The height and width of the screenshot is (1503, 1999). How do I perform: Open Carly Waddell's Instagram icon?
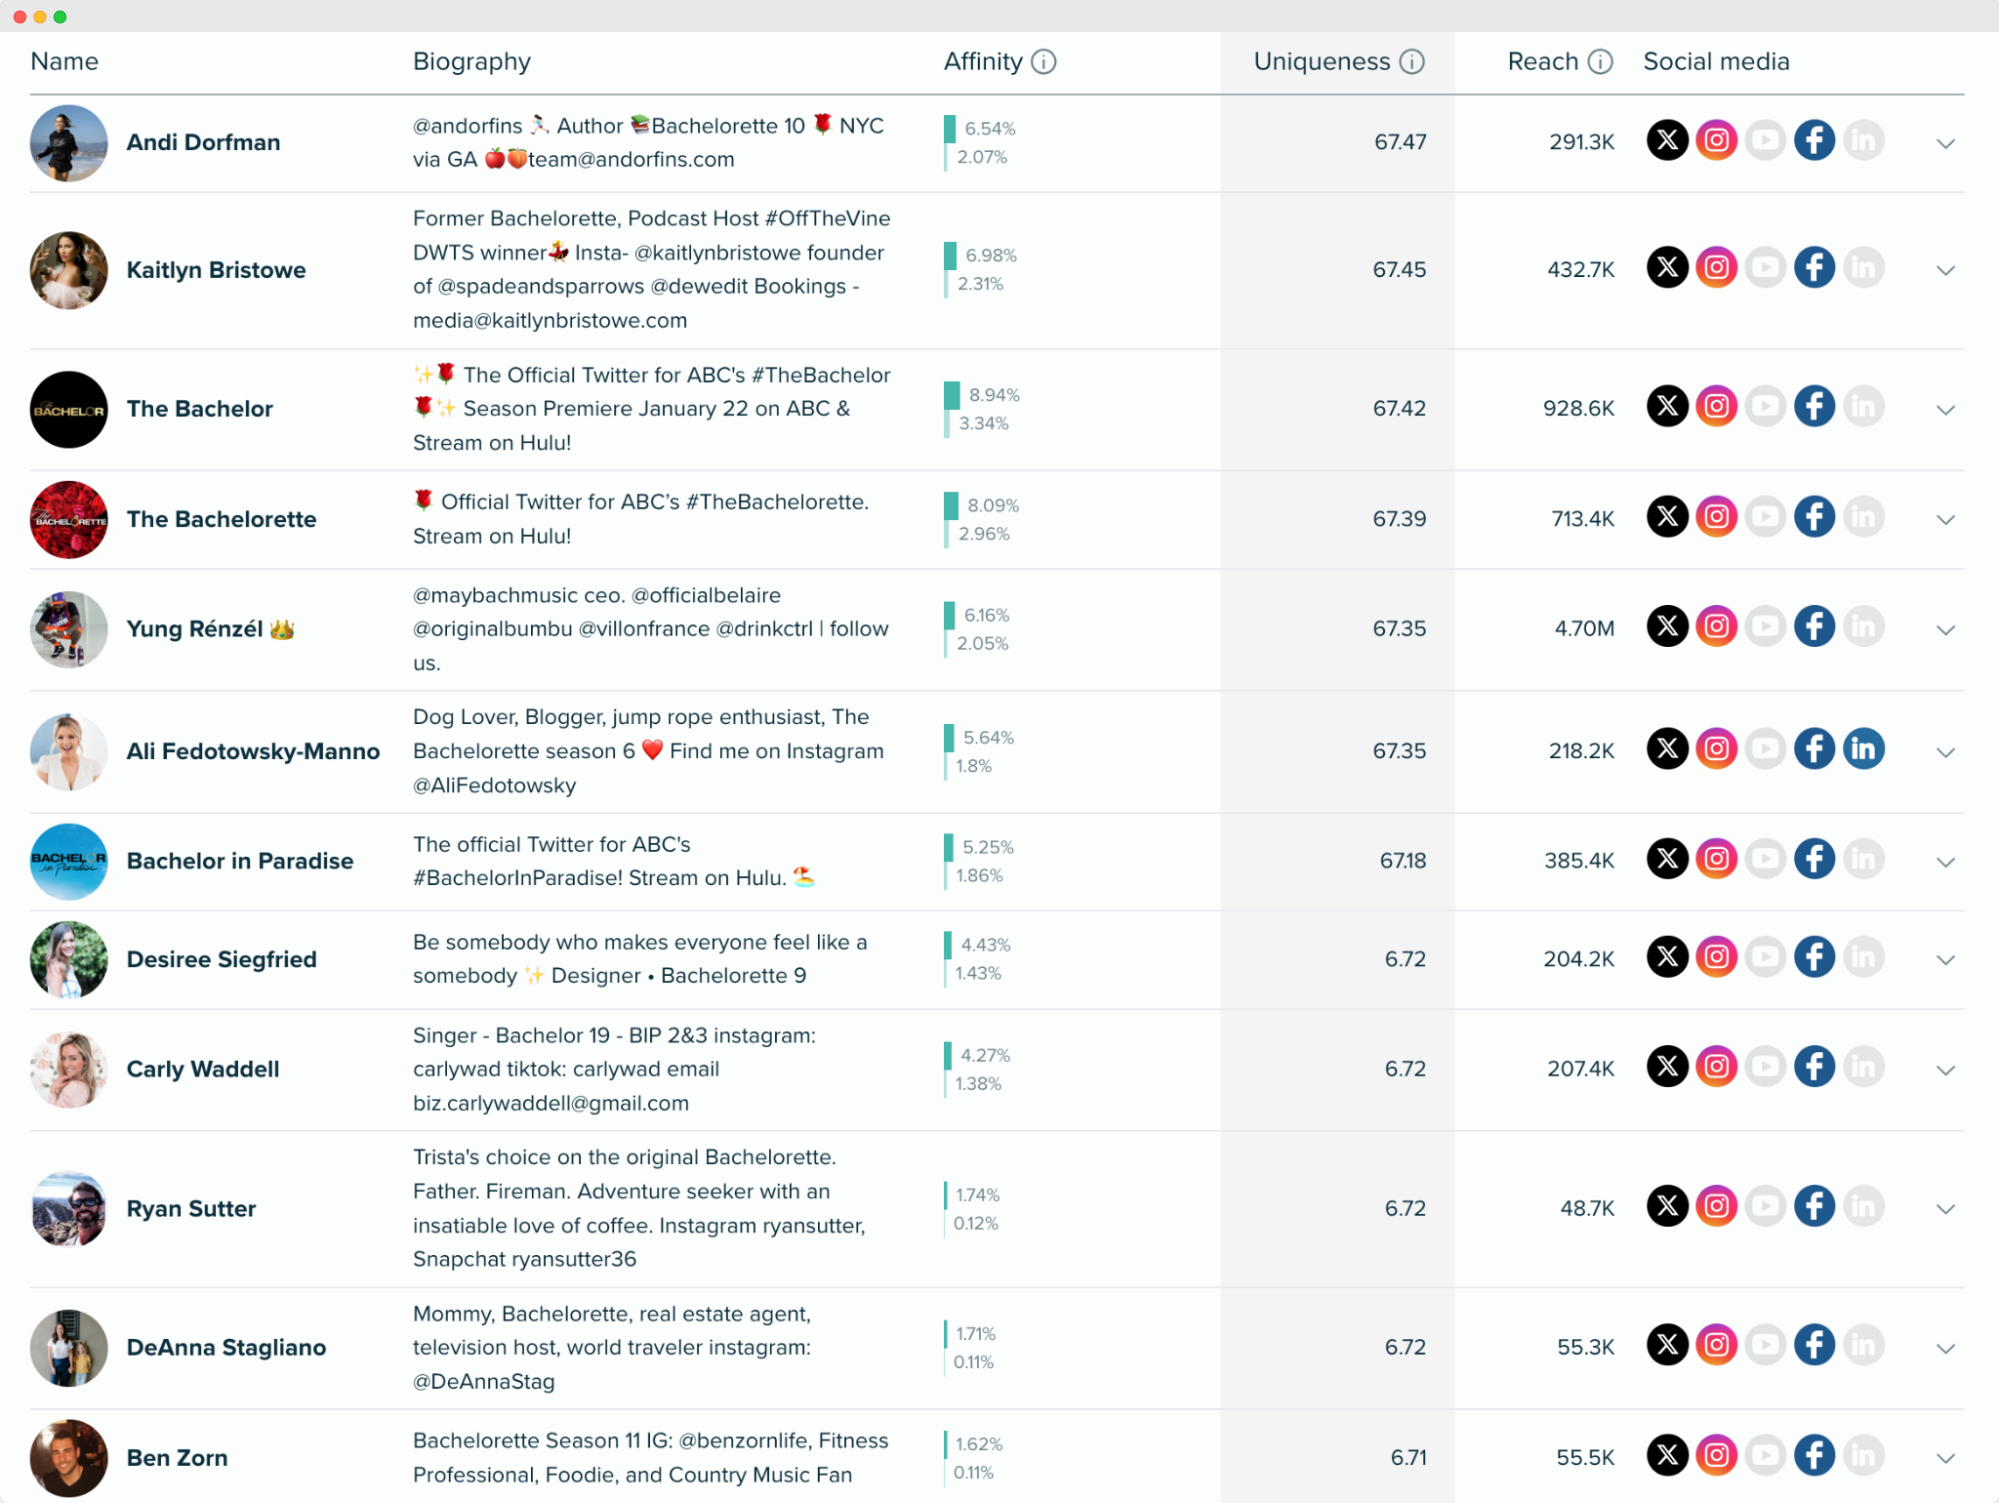[1716, 1067]
